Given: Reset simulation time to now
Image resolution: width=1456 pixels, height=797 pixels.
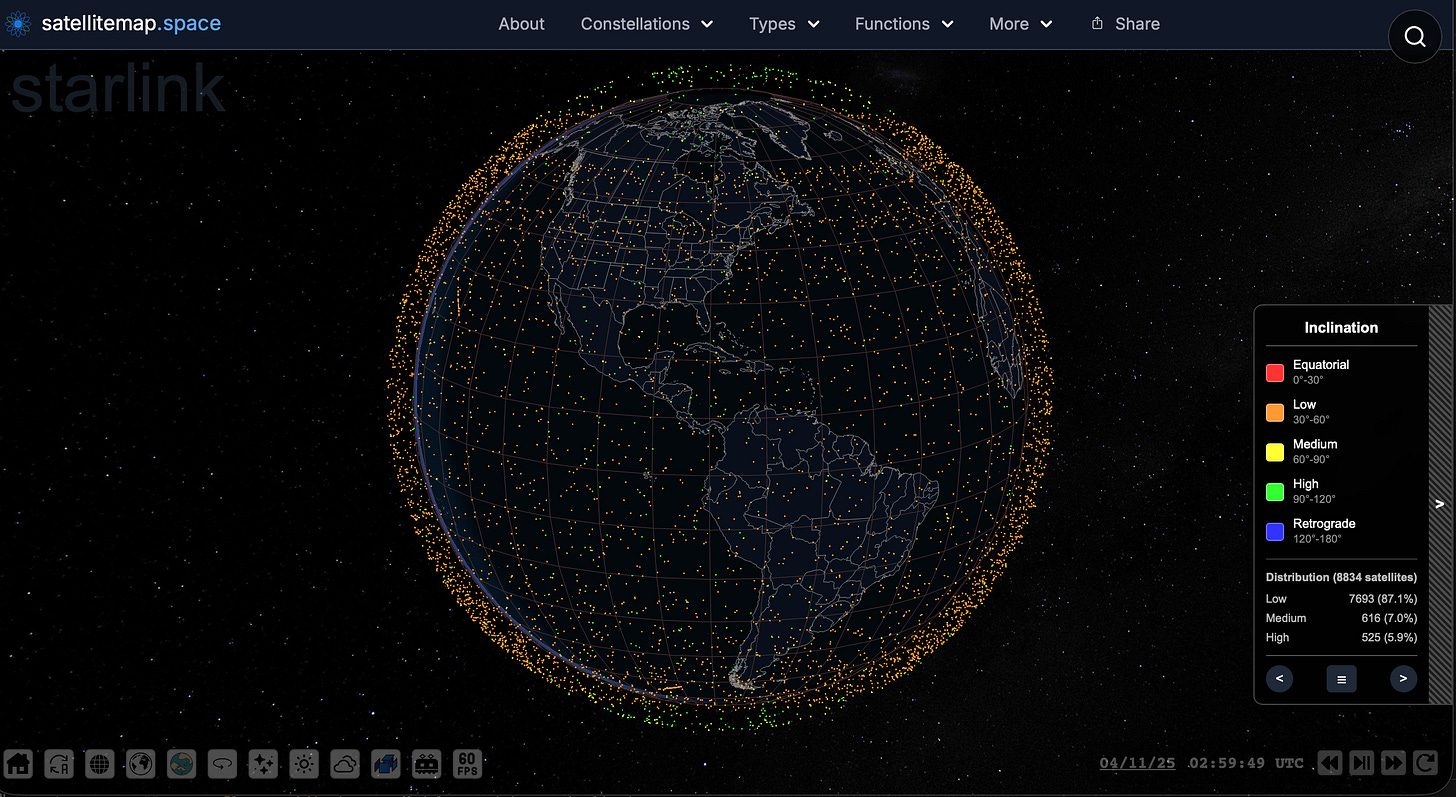Looking at the screenshot, I should pyautogui.click(x=1424, y=763).
